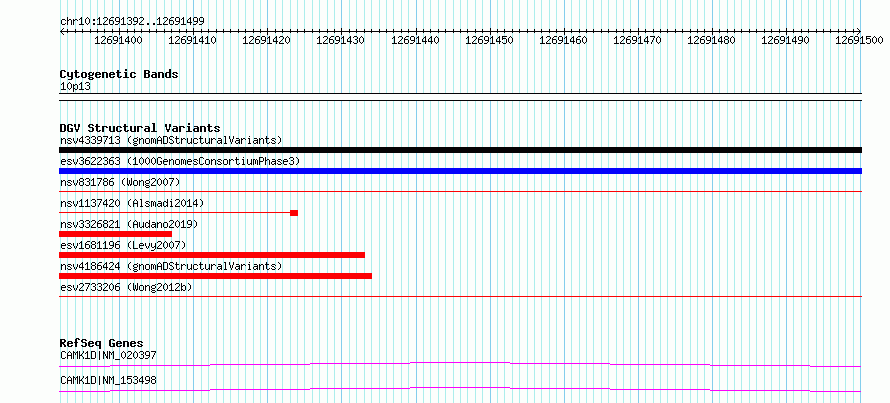The image size is (890, 403).
Task: Click ruler position 12691430
Action: pyautogui.click(x=341, y=40)
